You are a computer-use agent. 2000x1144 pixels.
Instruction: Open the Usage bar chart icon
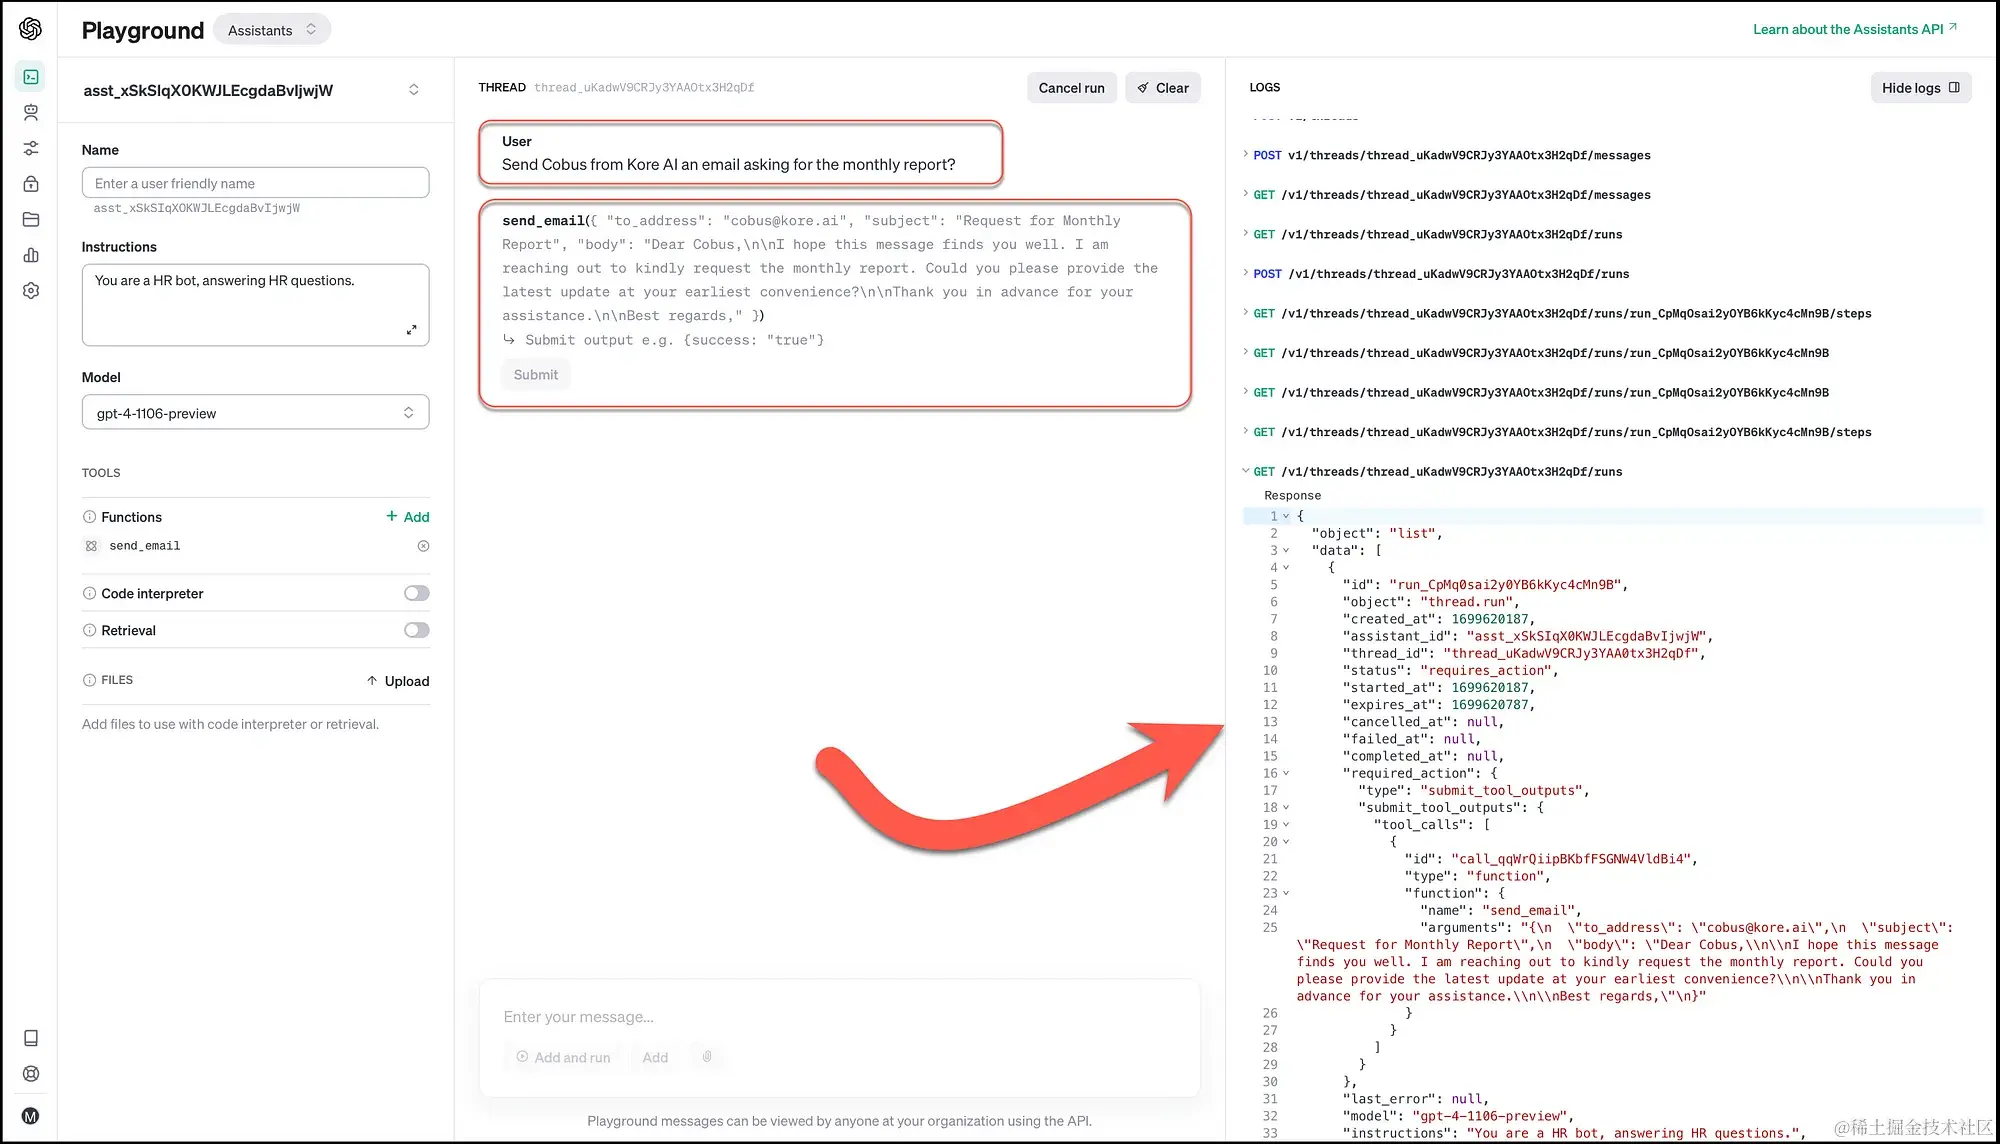31,255
